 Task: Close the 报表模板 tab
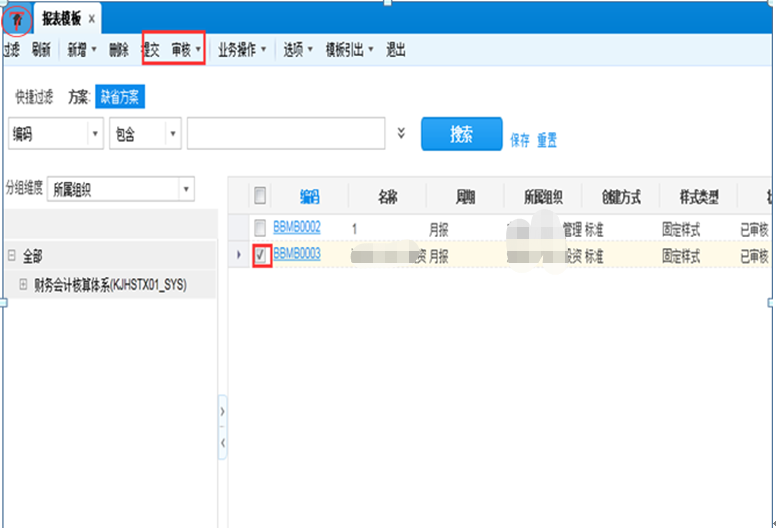(x=92, y=19)
